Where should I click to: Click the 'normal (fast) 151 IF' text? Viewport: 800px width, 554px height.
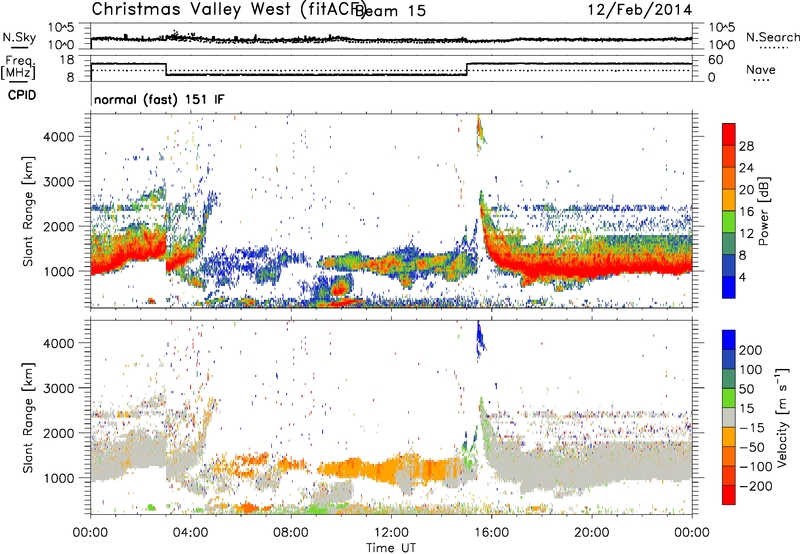tap(159, 99)
